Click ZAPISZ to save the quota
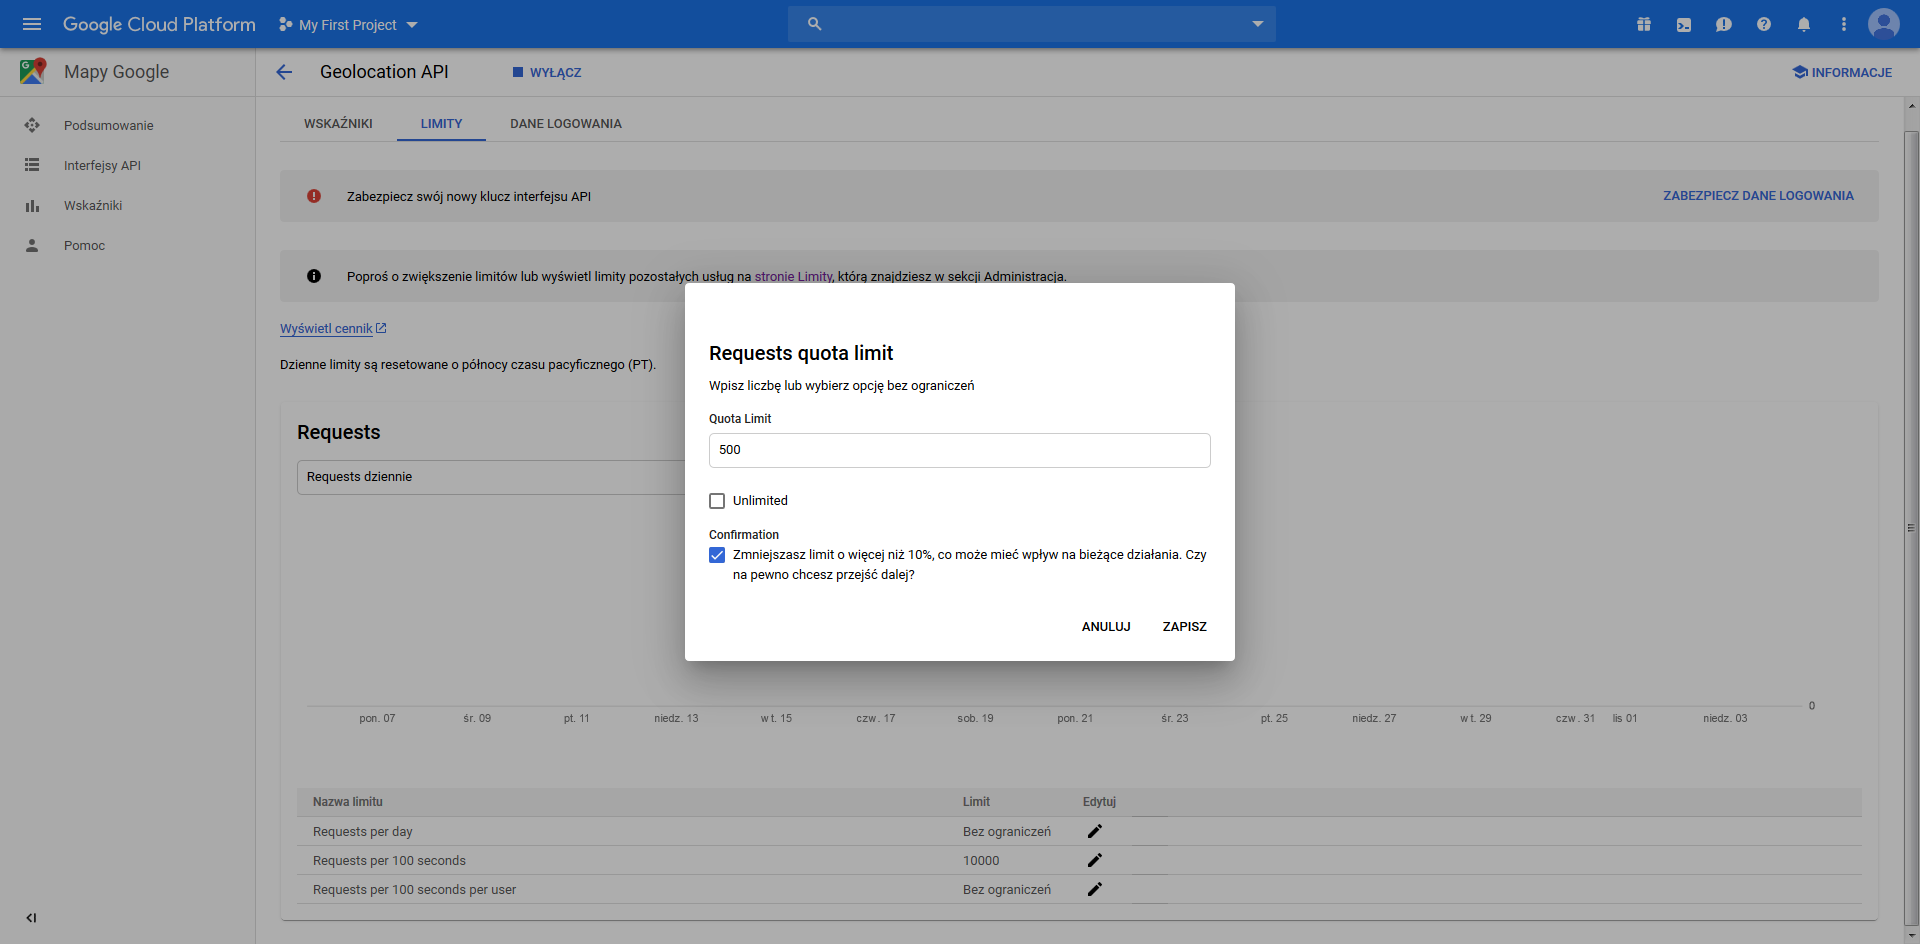 (1184, 627)
